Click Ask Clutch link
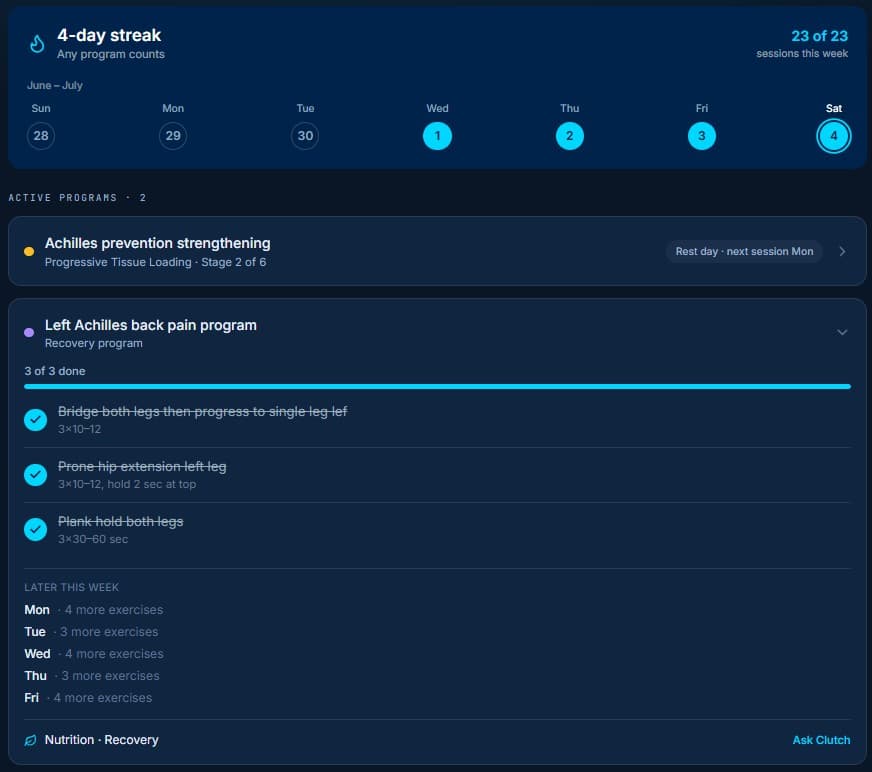 821,740
